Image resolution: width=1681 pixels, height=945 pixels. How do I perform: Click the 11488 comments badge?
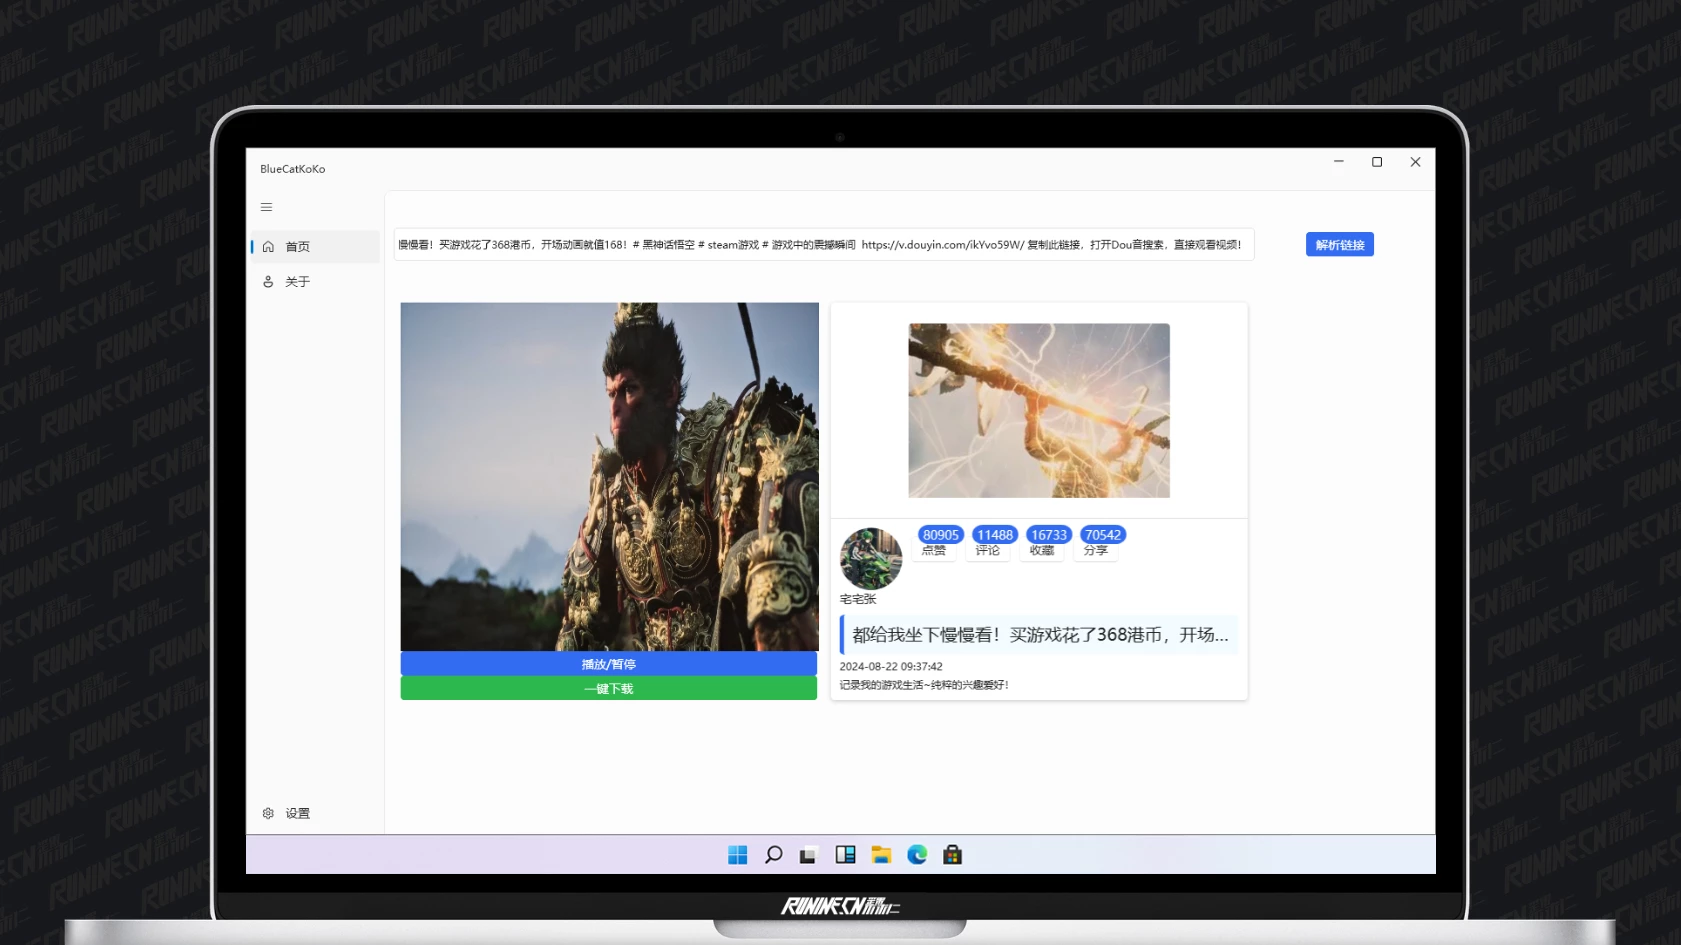(994, 535)
